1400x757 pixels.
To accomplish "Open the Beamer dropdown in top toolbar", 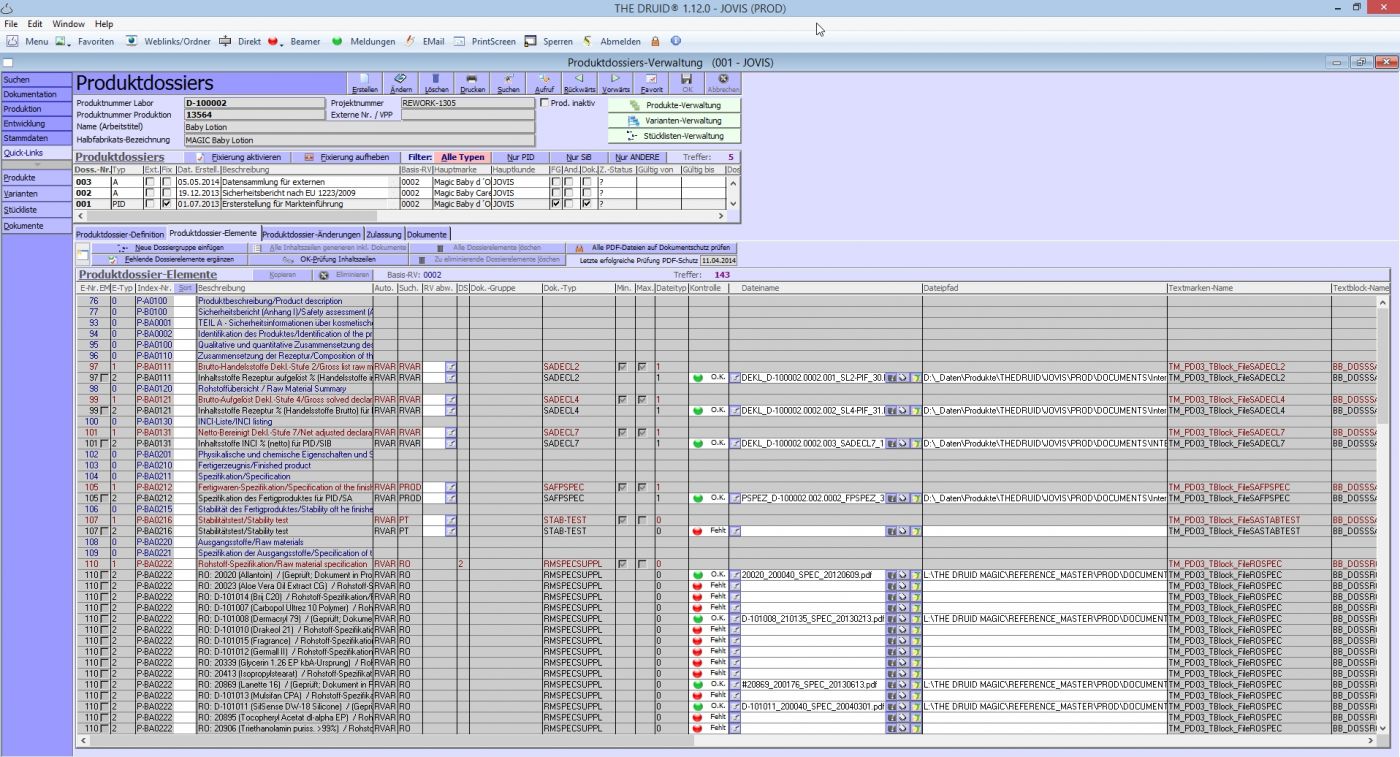I will click(297, 41).
